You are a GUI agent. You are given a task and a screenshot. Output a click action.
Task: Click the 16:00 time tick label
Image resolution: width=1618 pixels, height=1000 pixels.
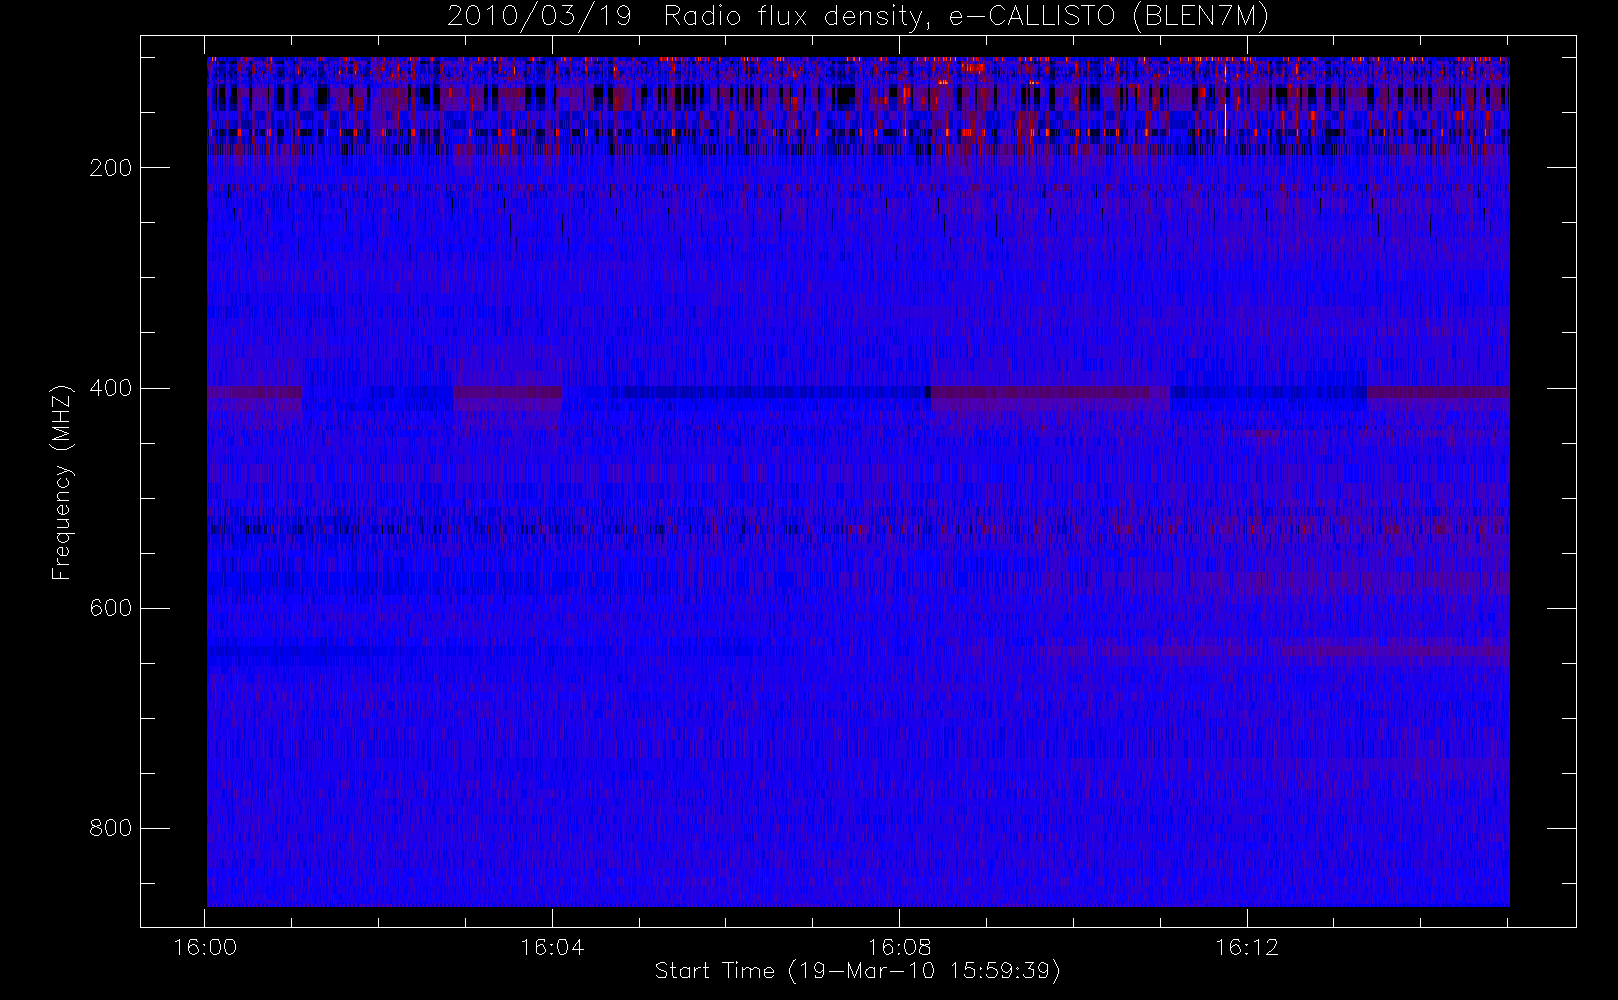205,947
